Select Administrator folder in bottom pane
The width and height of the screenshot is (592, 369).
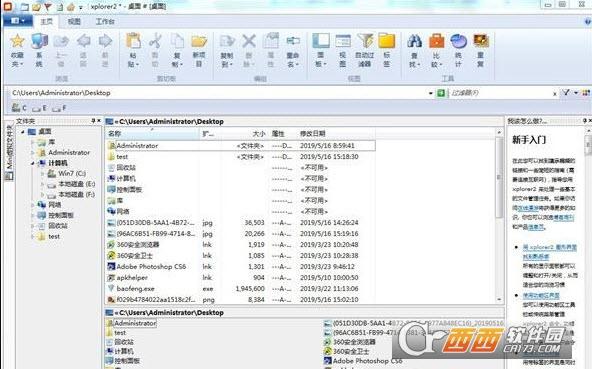tap(135, 323)
